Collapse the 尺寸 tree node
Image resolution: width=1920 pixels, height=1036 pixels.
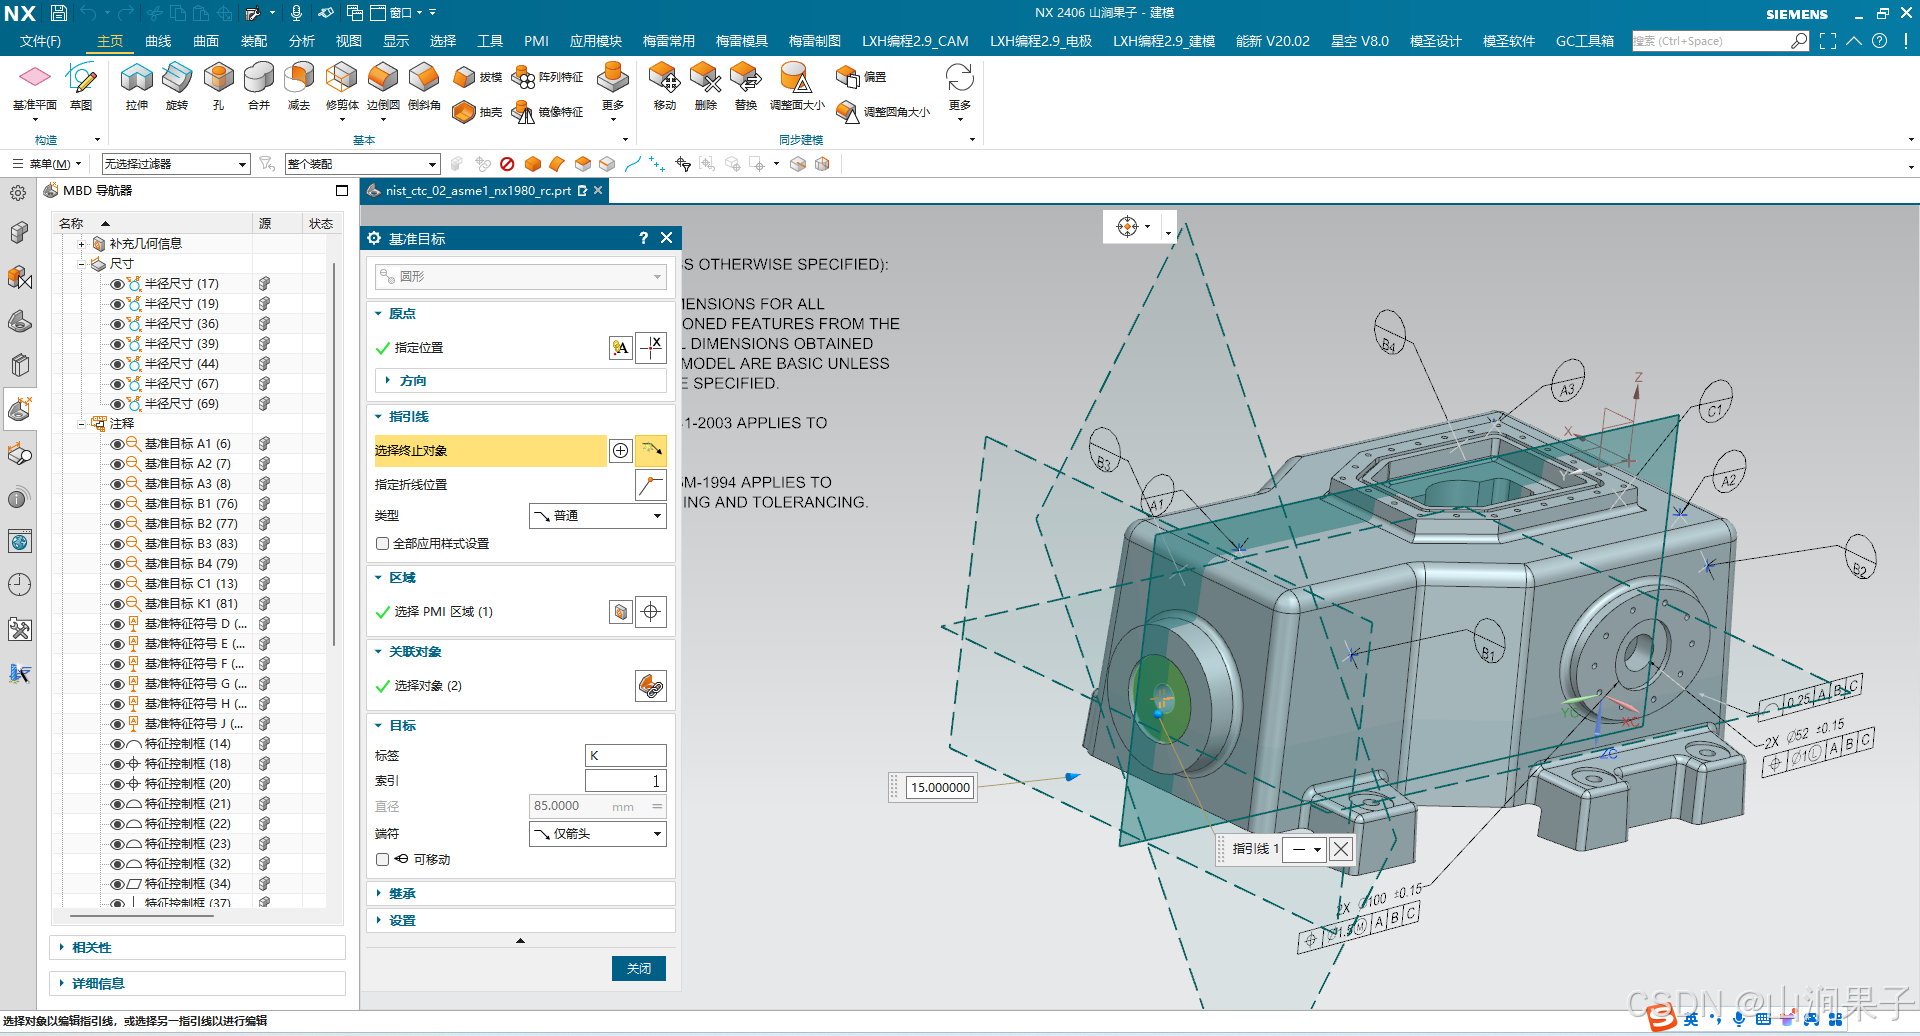point(82,264)
